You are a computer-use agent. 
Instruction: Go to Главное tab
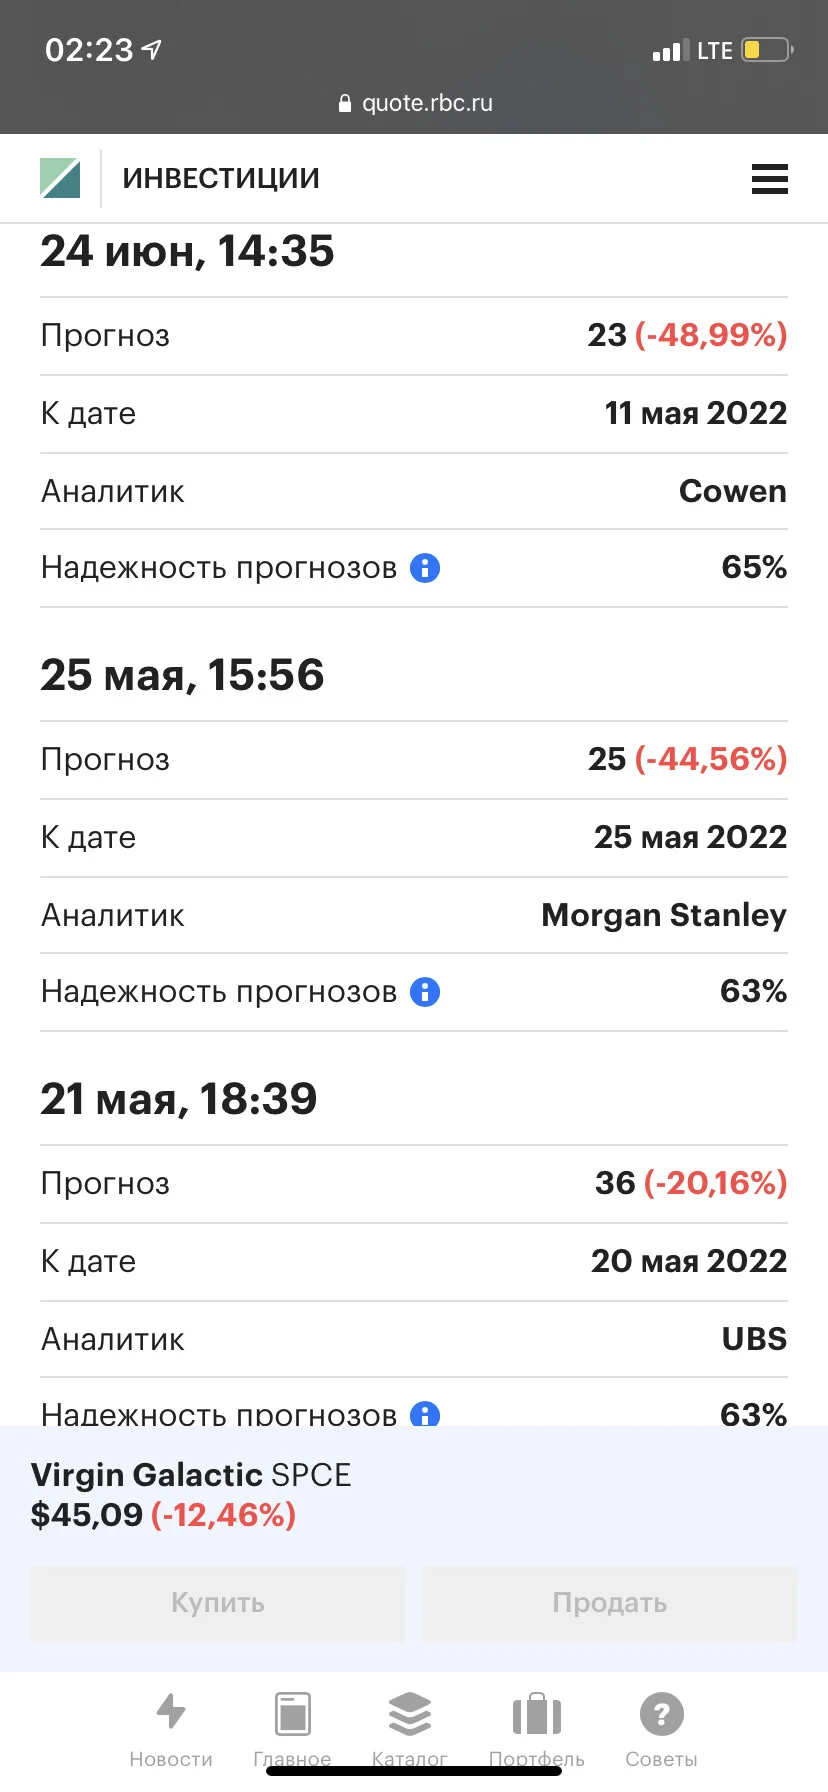point(292,1729)
